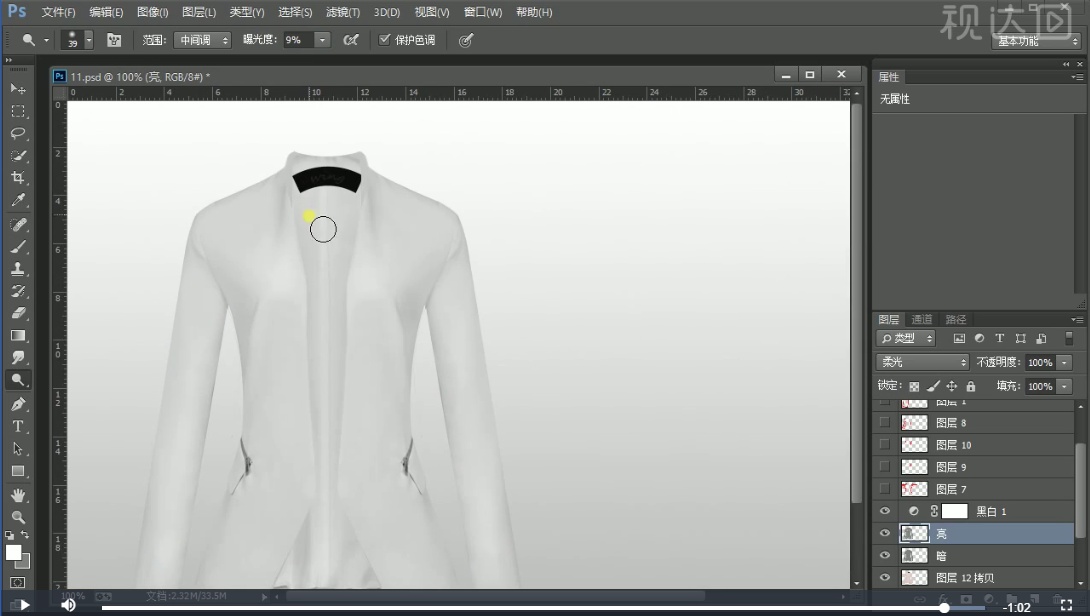Click the foreground color swatch
The width and height of the screenshot is (1090, 616).
13,553
